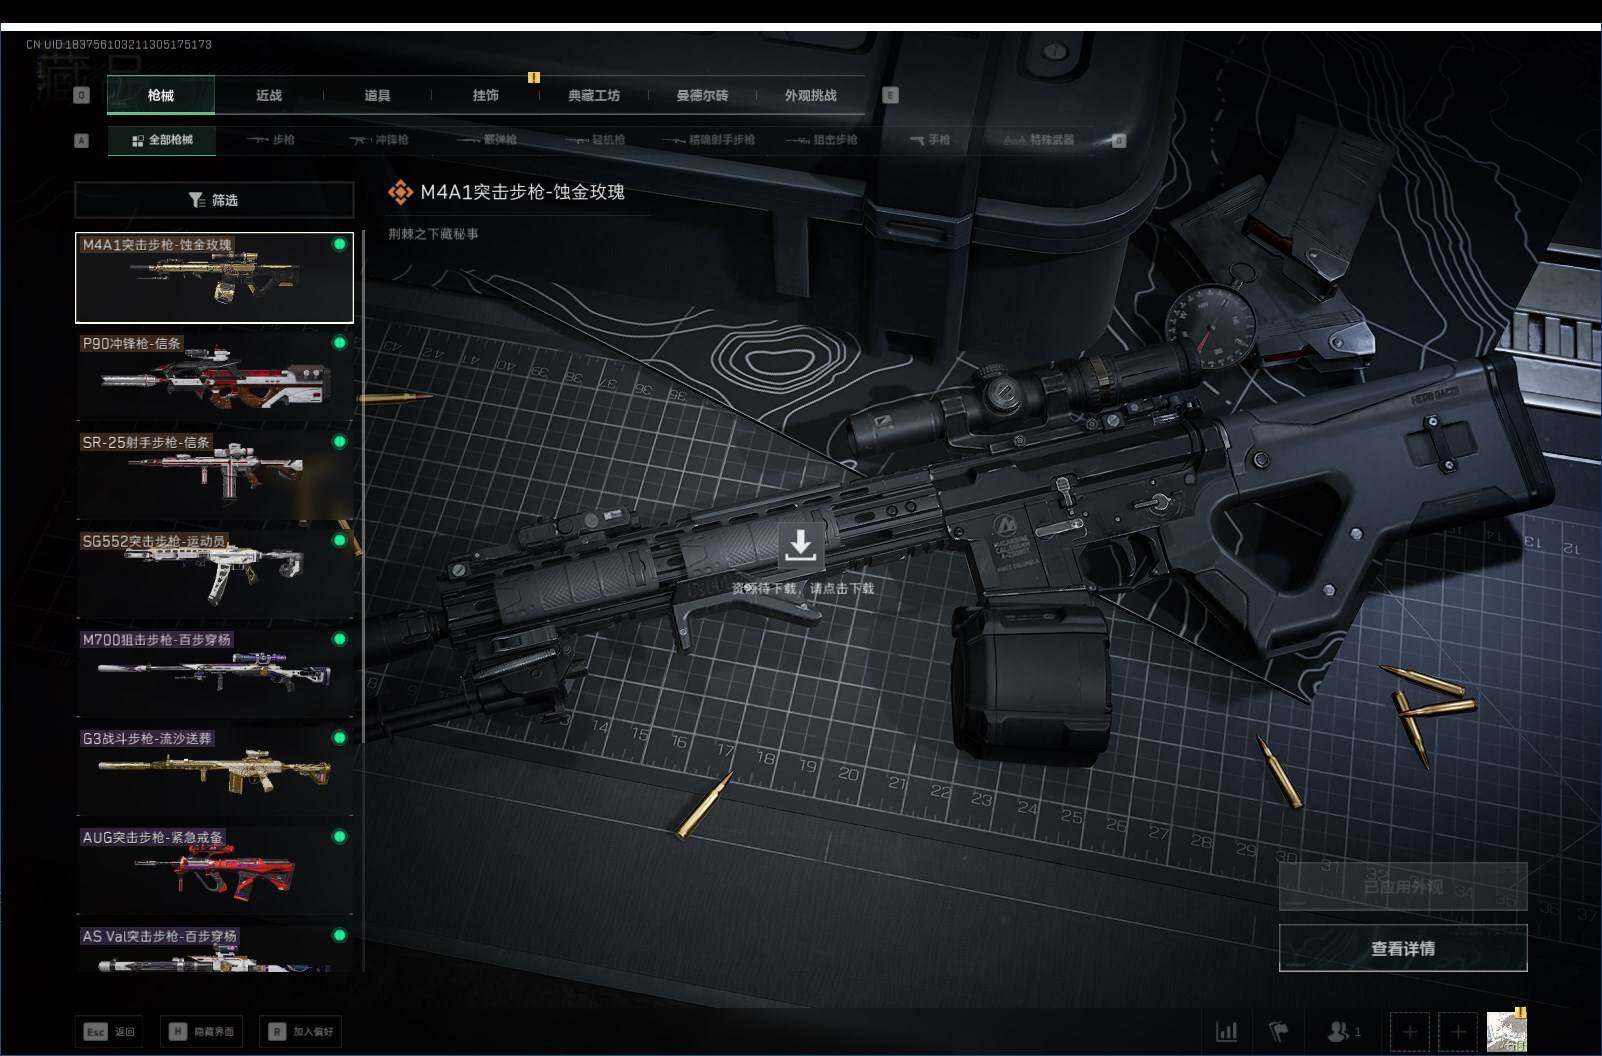Filter by 特殊武器 weapon category

click(1039, 140)
